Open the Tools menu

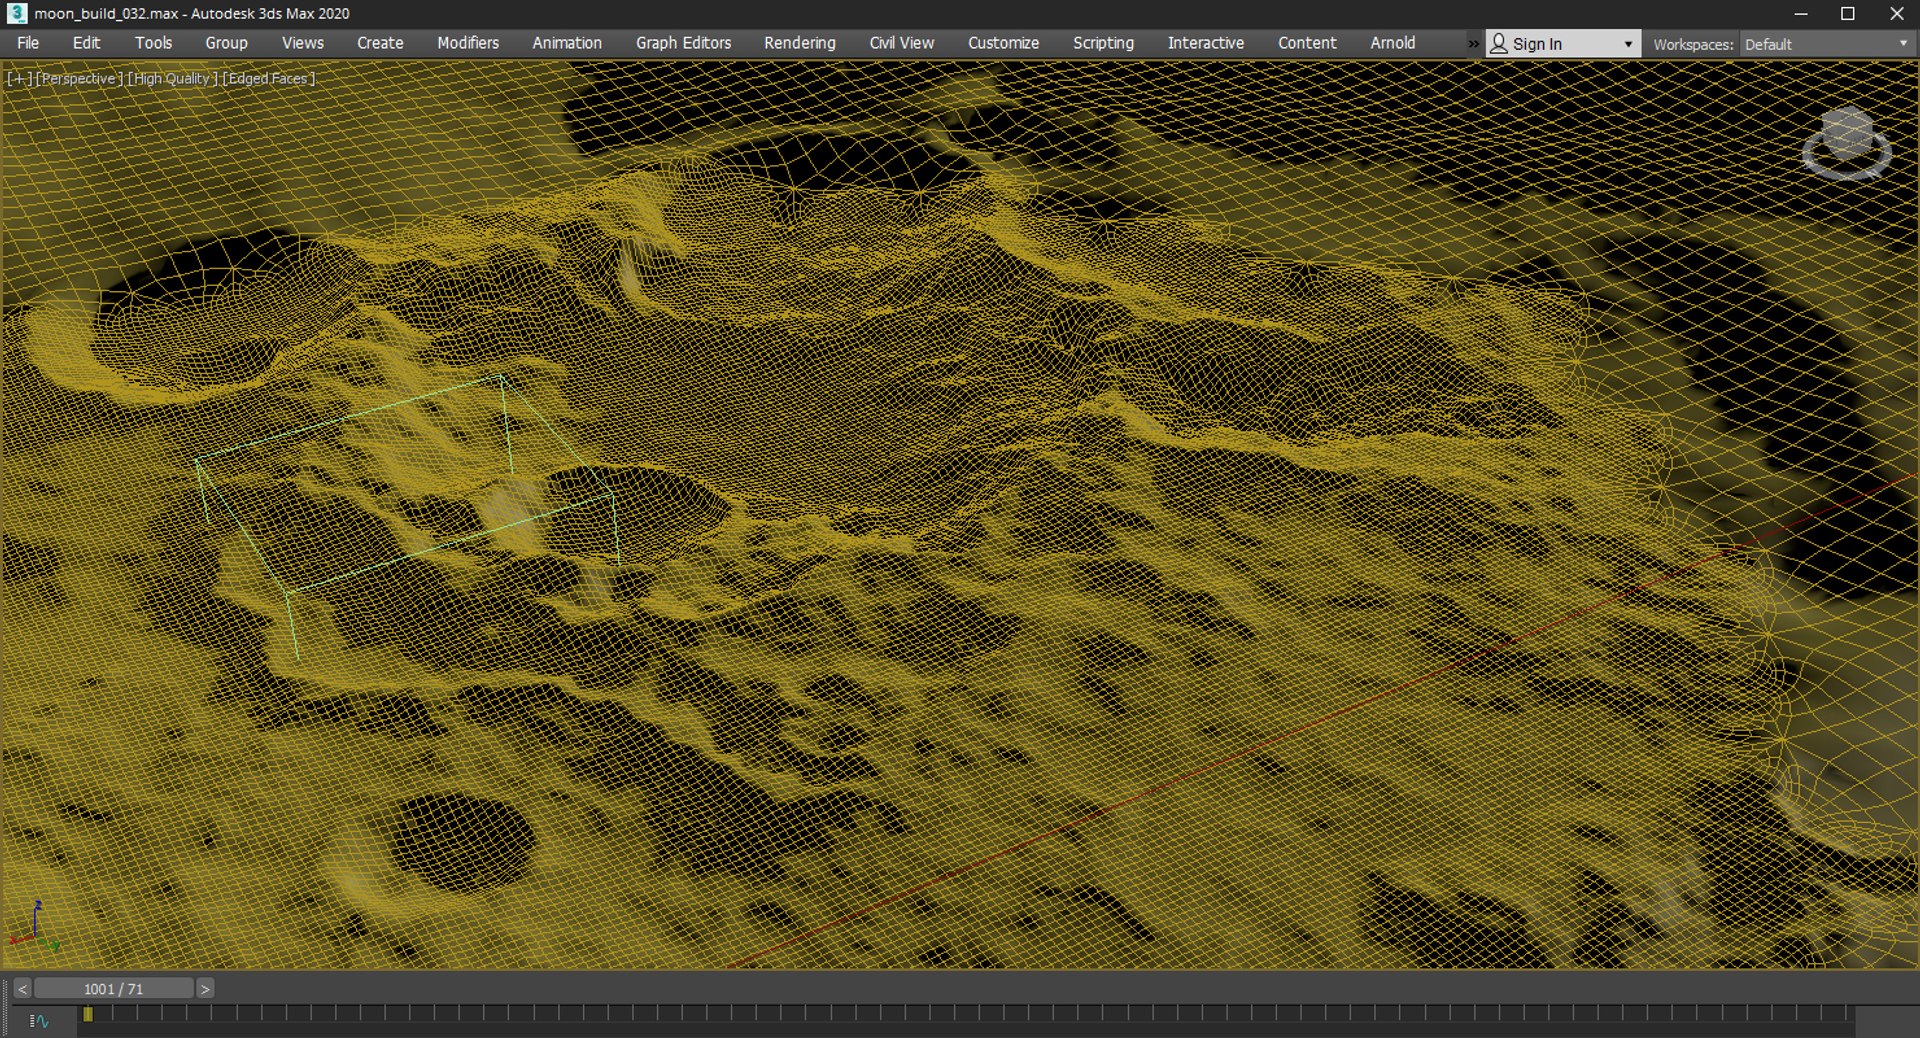(153, 43)
